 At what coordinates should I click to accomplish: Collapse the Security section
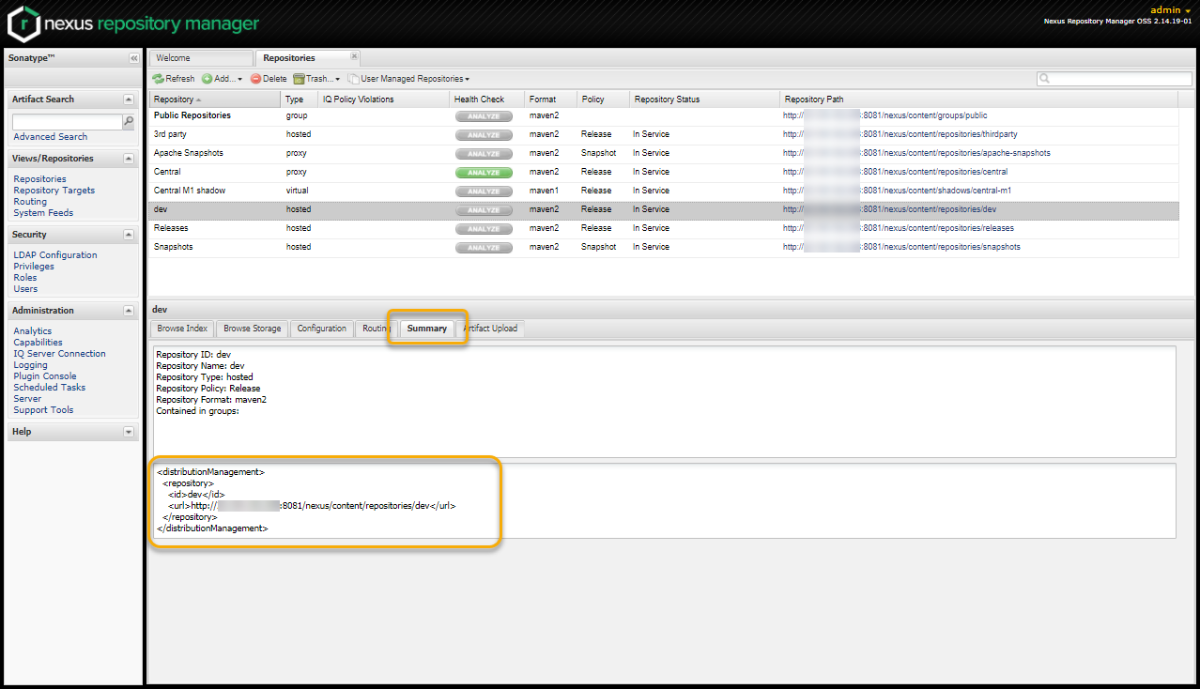coord(128,235)
